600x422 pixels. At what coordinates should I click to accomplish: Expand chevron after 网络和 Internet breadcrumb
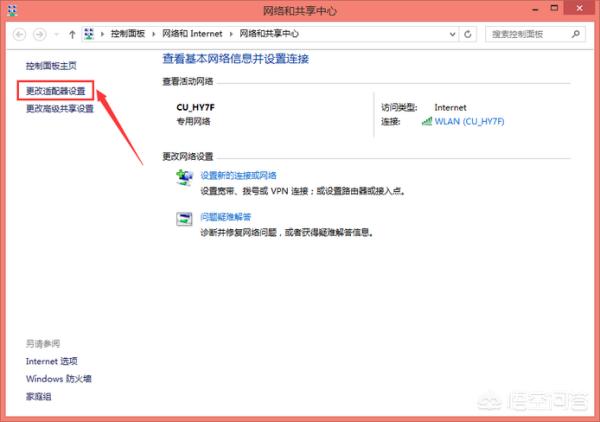pos(231,34)
